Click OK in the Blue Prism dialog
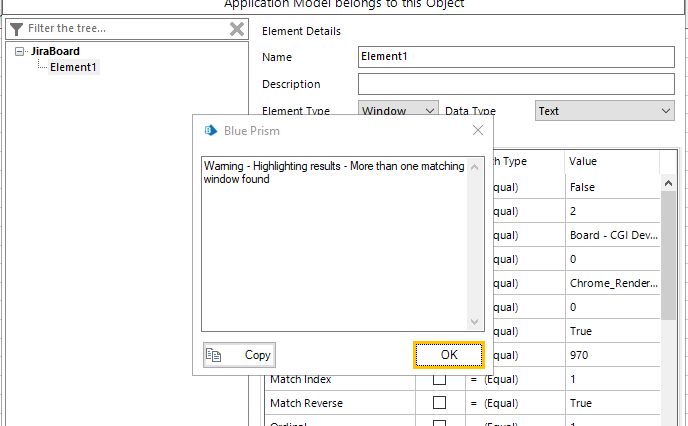Screen dimensions: 688x426 (448, 354)
